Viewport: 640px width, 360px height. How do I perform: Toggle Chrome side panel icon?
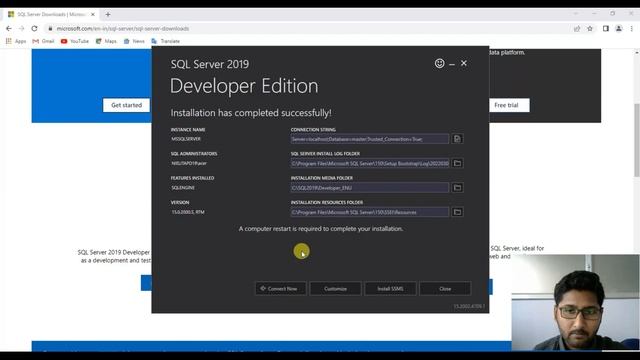point(606,29)
